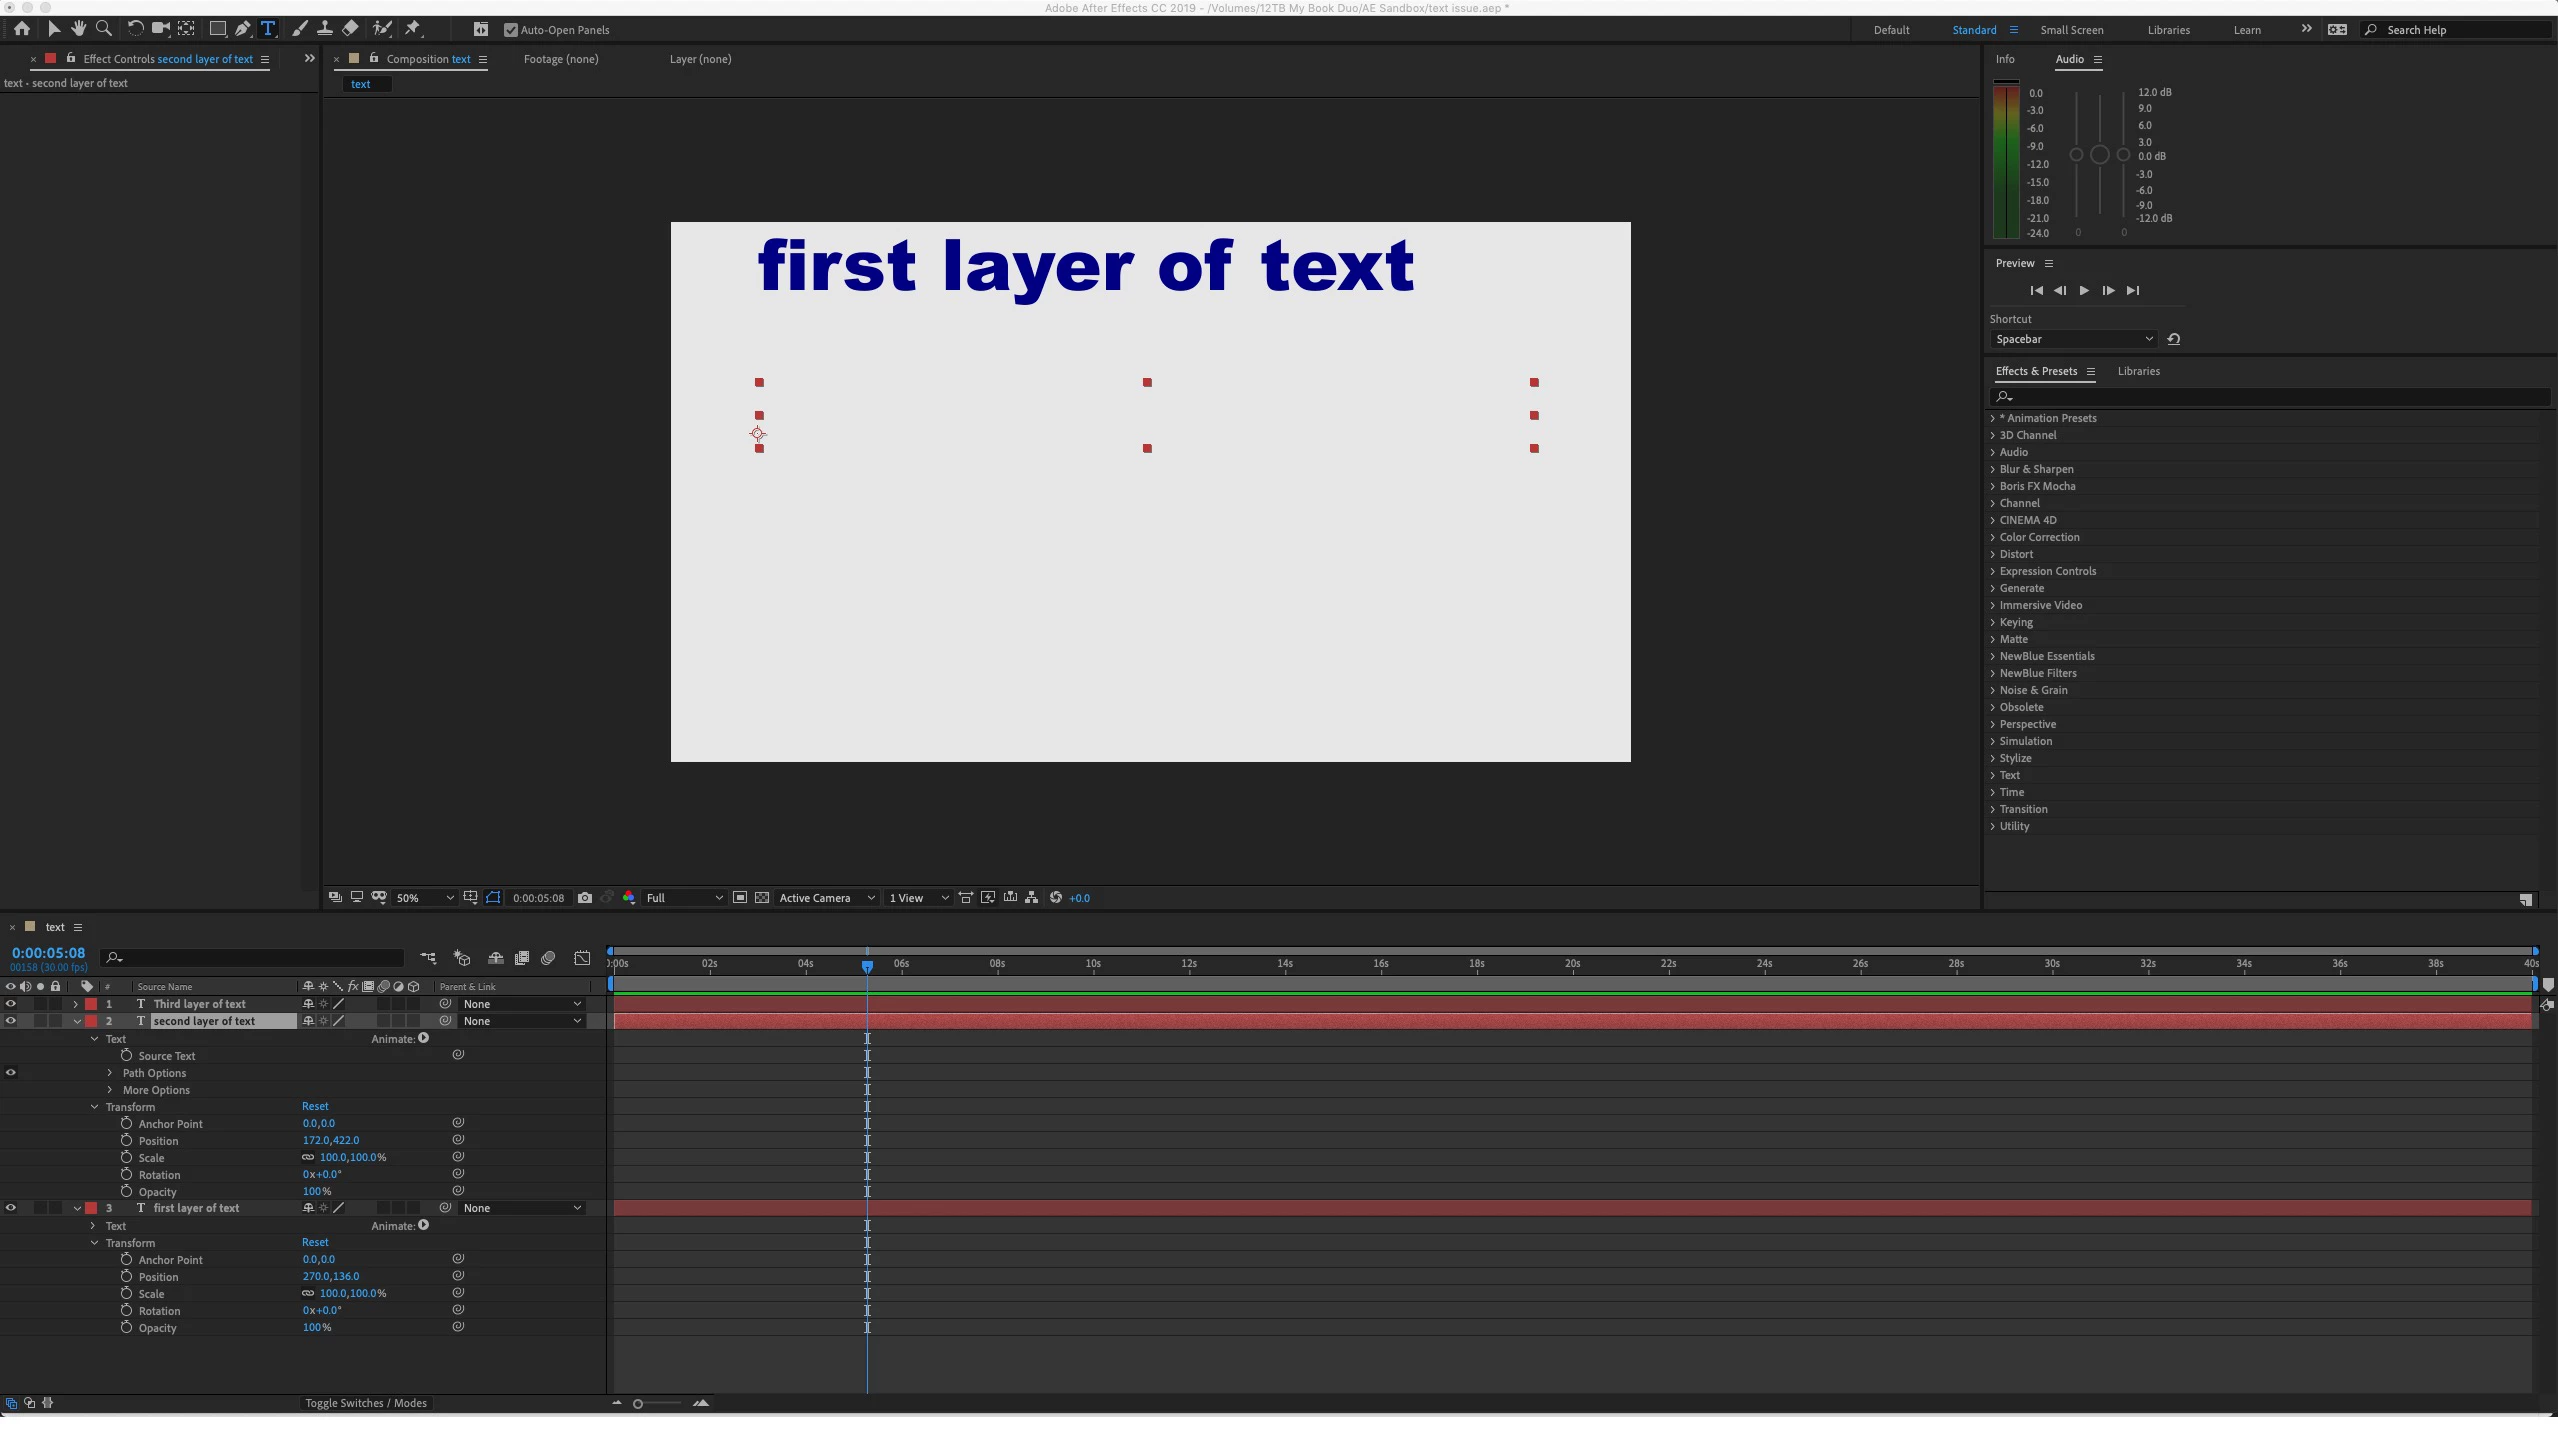Click the timeline zoom slider handle
The height and width of the screenshot is (1434, 2558).
(638, 1404)
